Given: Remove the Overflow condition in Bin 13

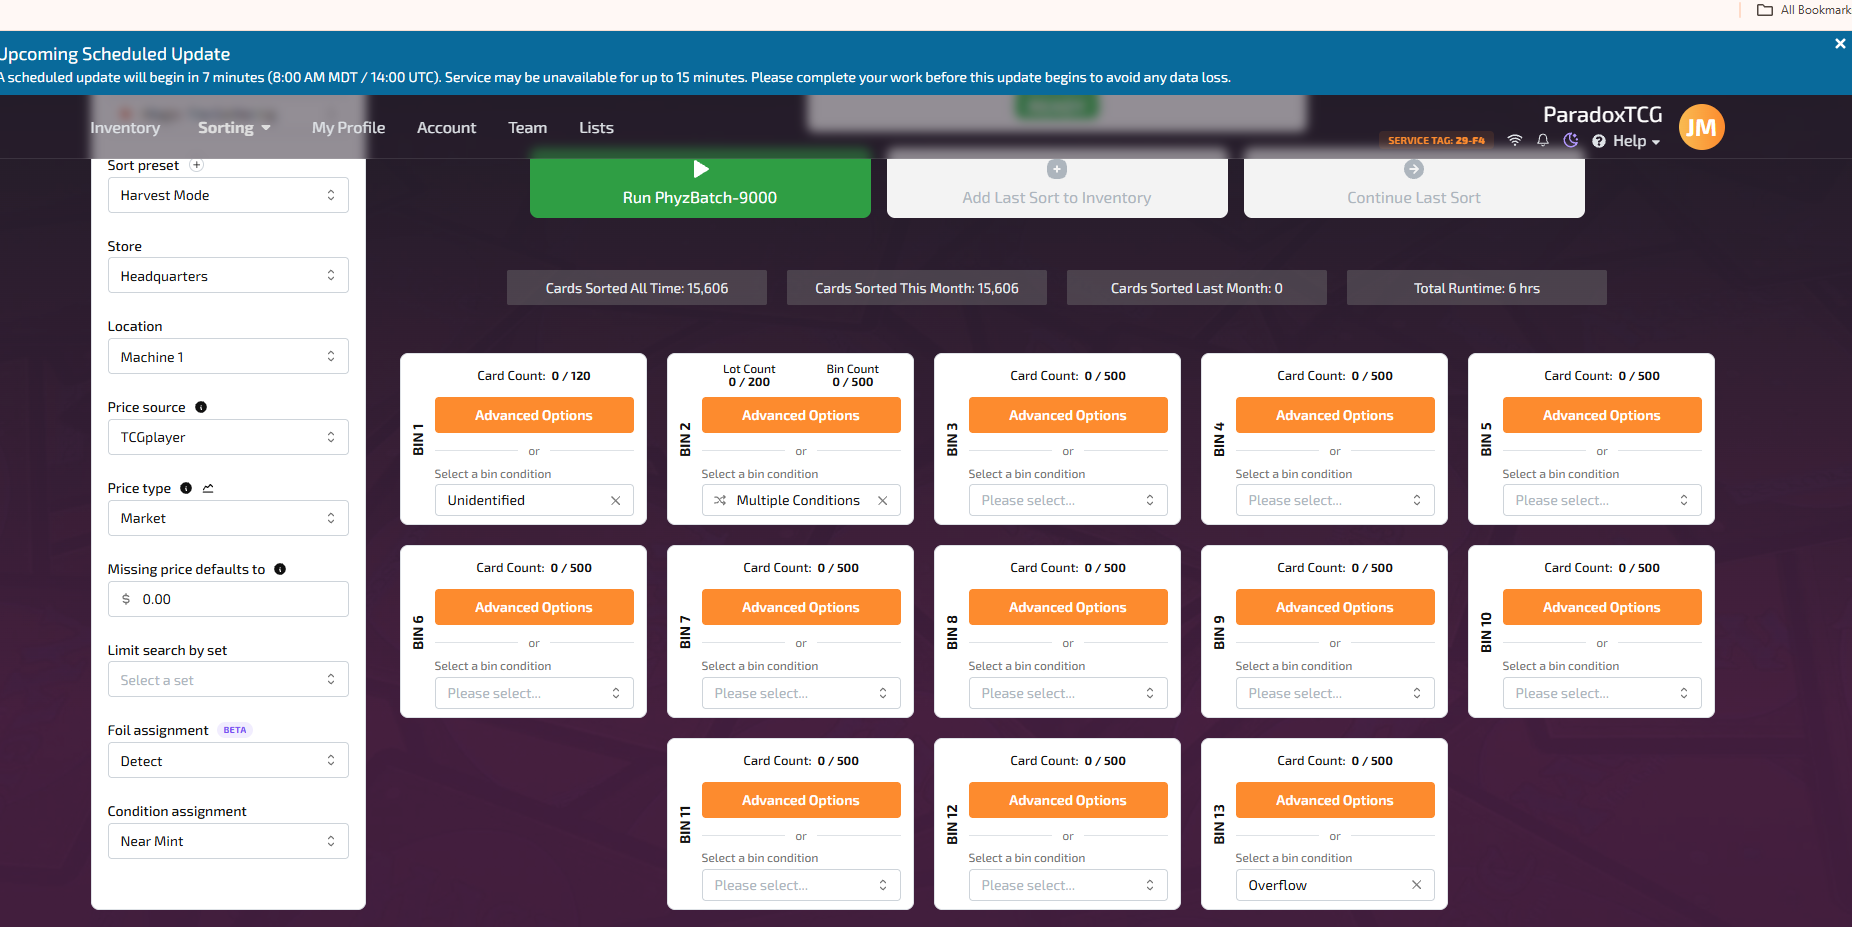Looking at the screenshot, I should point(1417,885).
